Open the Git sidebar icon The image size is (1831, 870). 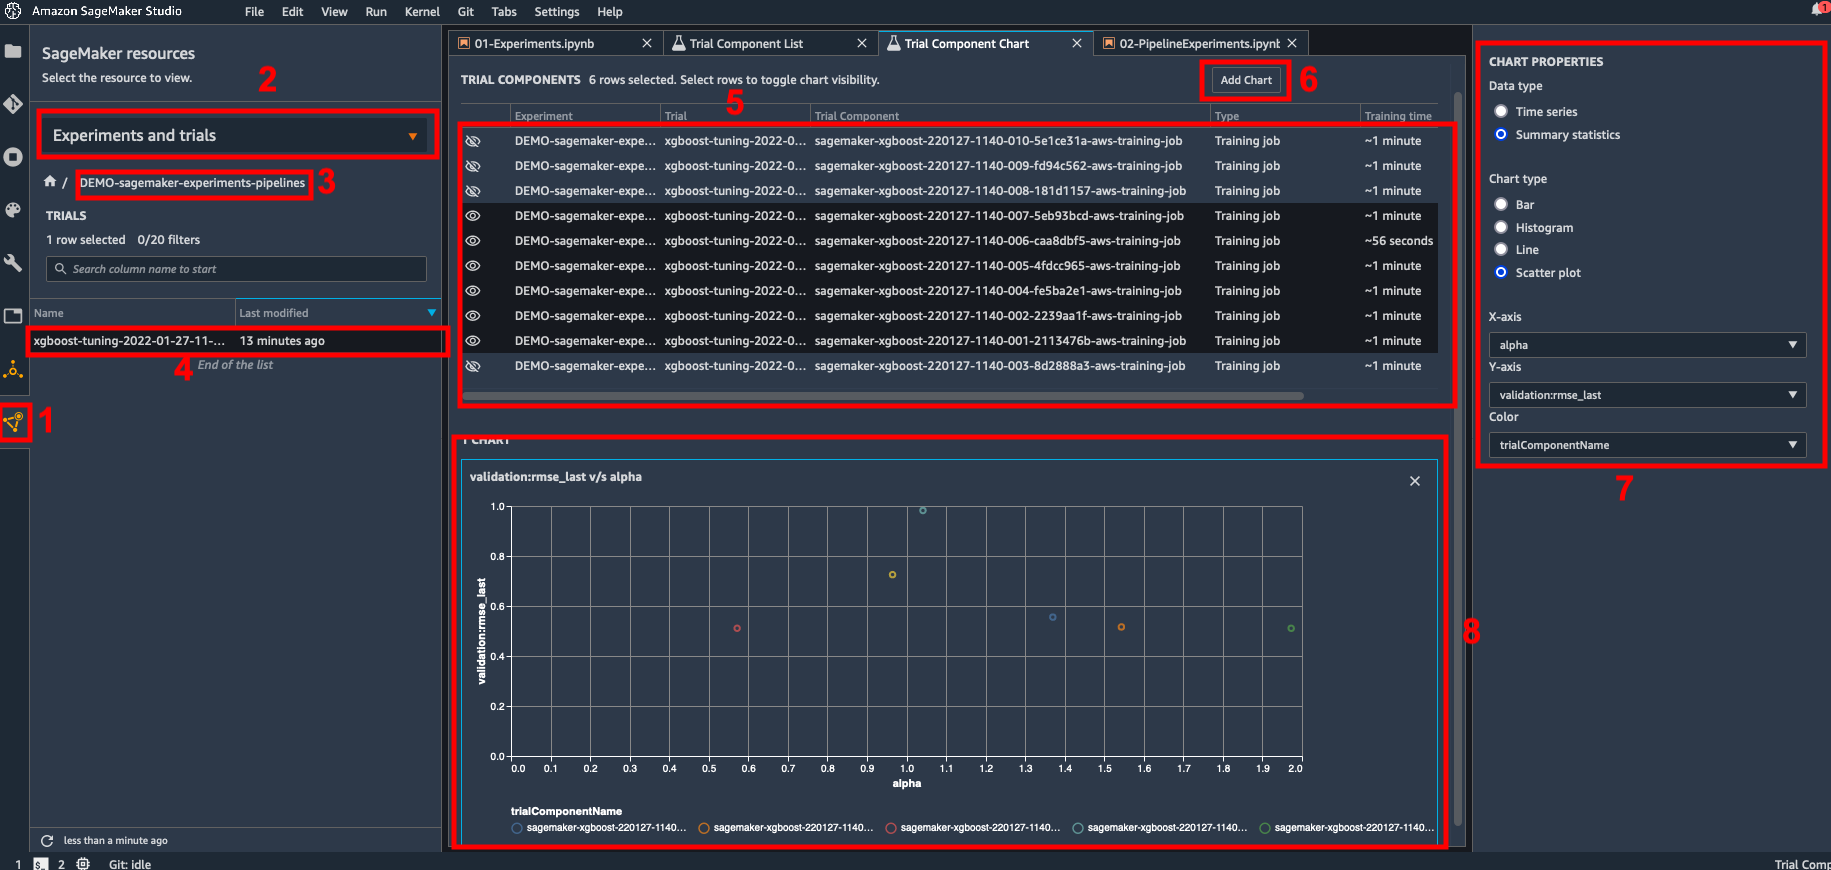[13, 104]
